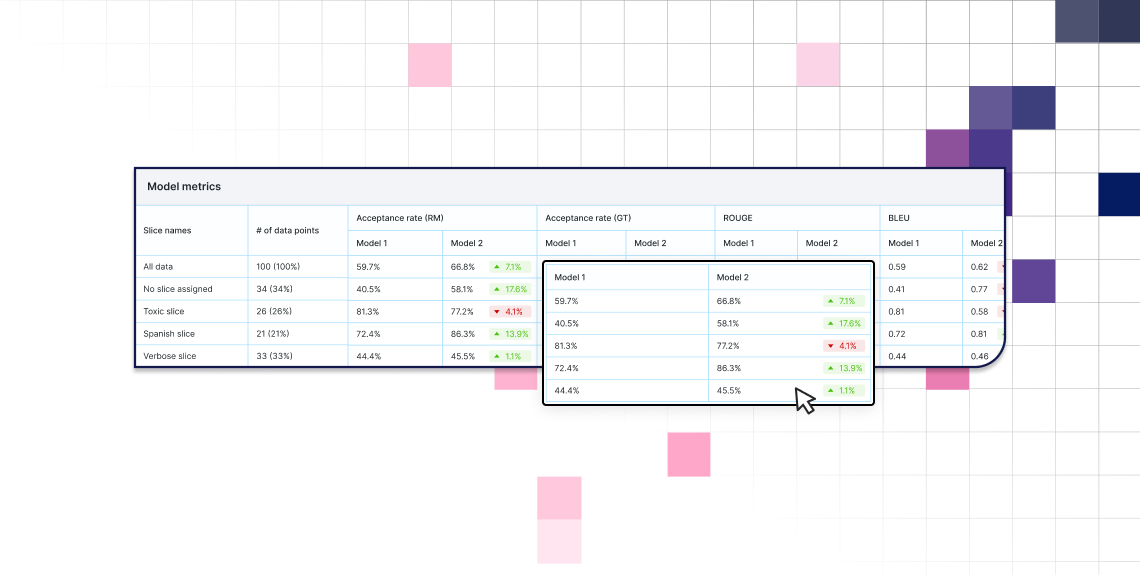The image size is (1140, 575).
Task: Click the ROUGE column group header
Action: point(737,217)
